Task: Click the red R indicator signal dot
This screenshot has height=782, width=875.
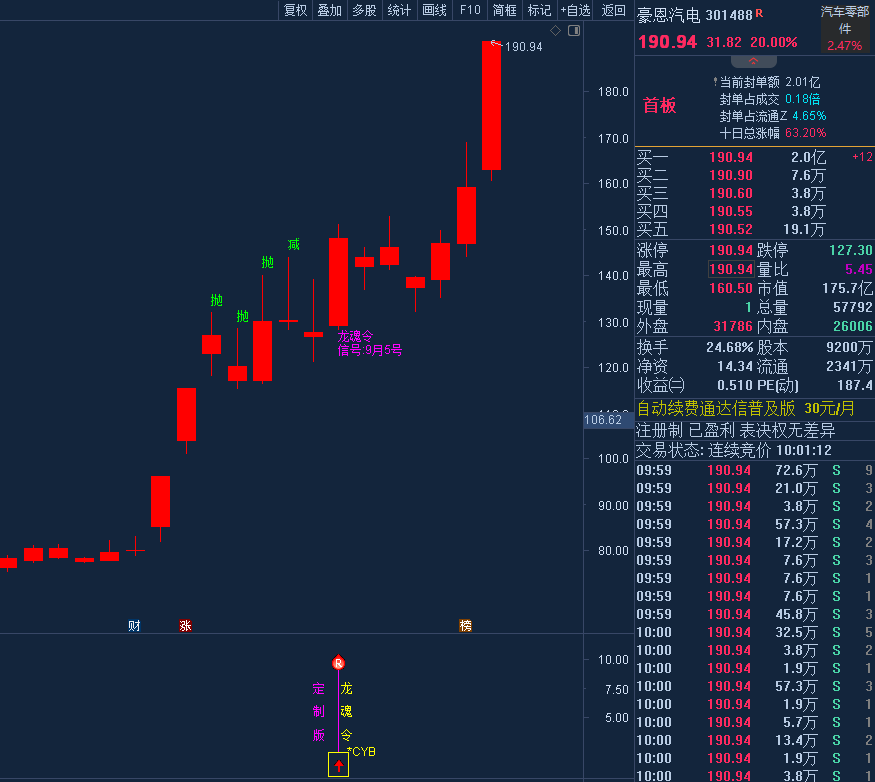Action: point(338,662)
